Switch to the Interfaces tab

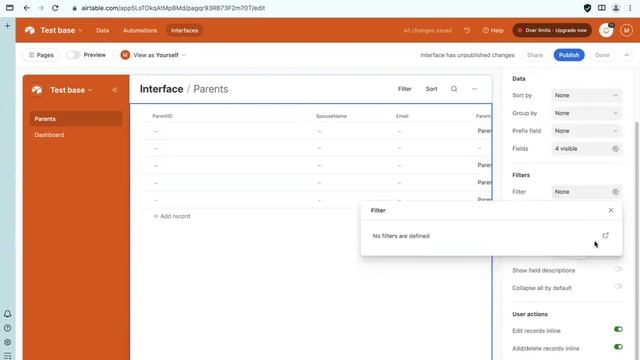[184, 30]
